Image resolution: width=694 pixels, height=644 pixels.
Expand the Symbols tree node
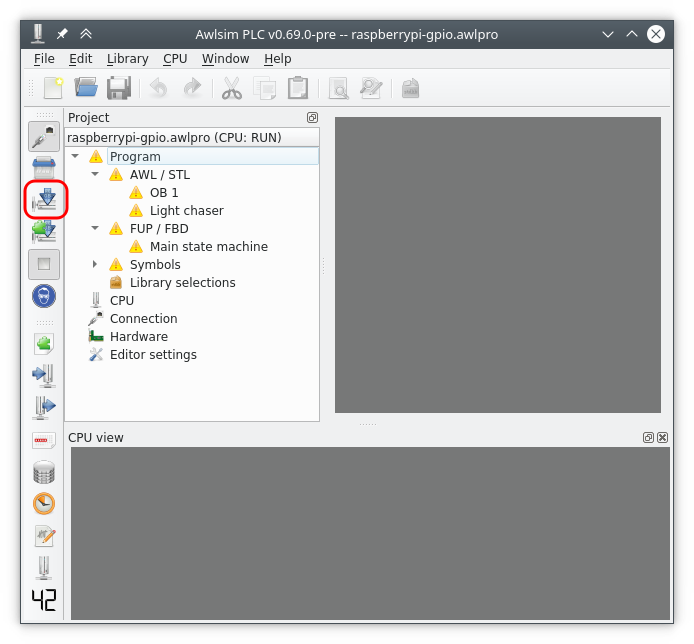point(95,264)
